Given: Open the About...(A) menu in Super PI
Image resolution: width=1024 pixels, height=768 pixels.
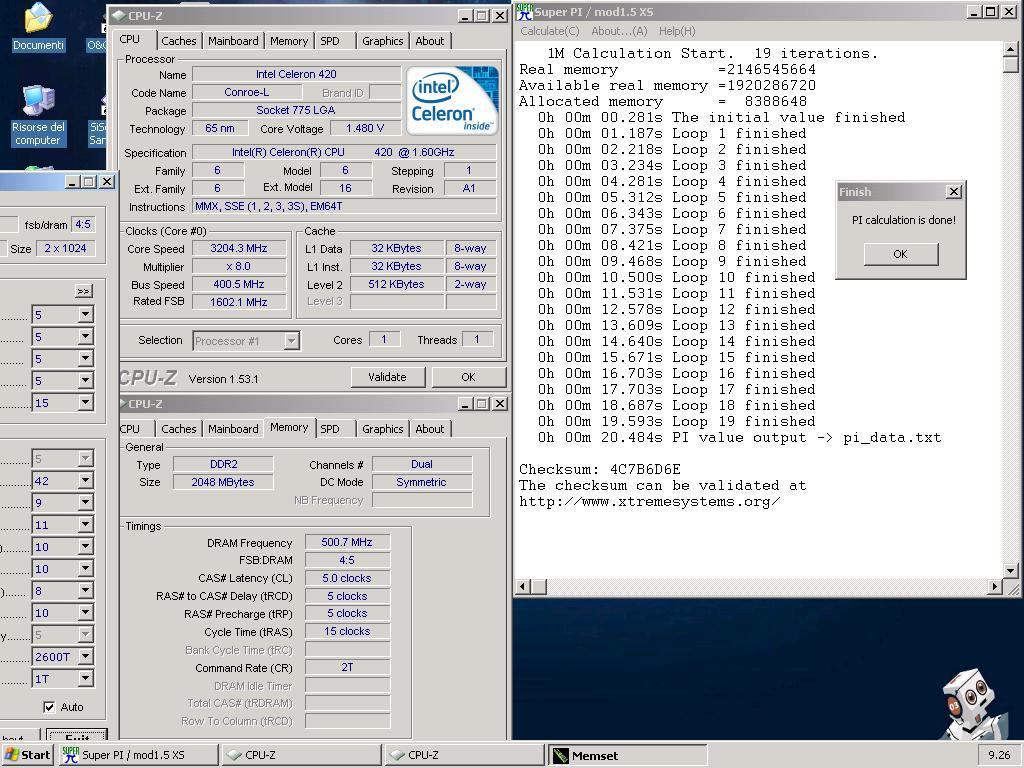Looking at the screenshot, I should (x=619, y=31).
